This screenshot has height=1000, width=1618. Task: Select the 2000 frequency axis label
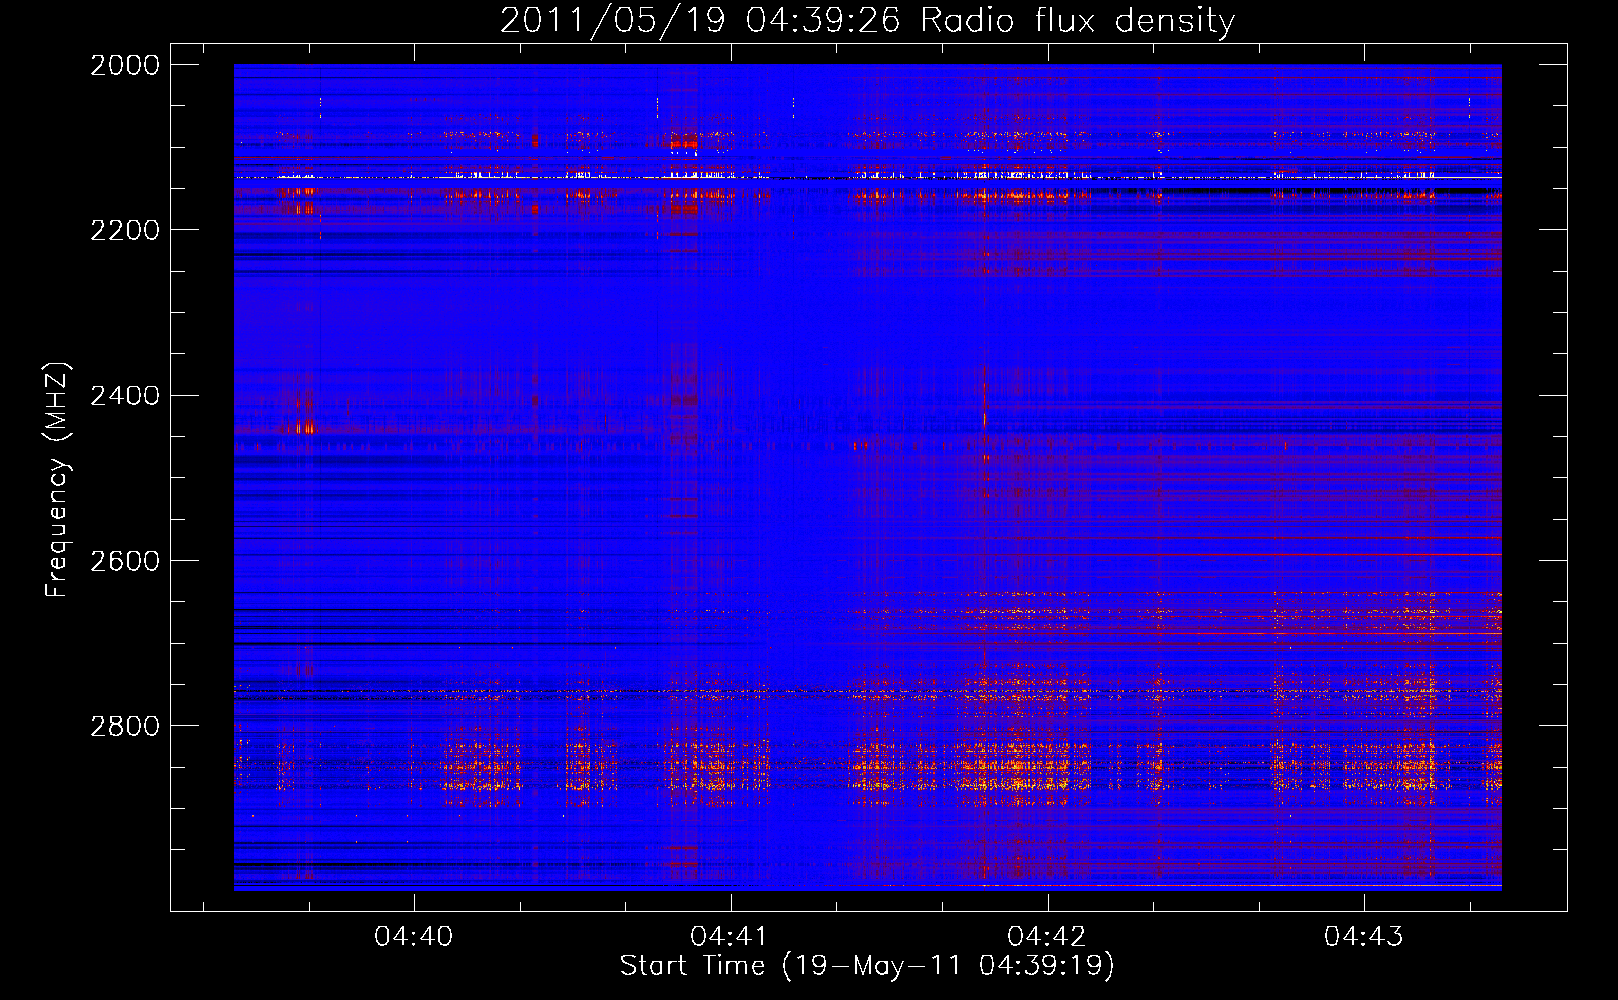coord(125,65)
